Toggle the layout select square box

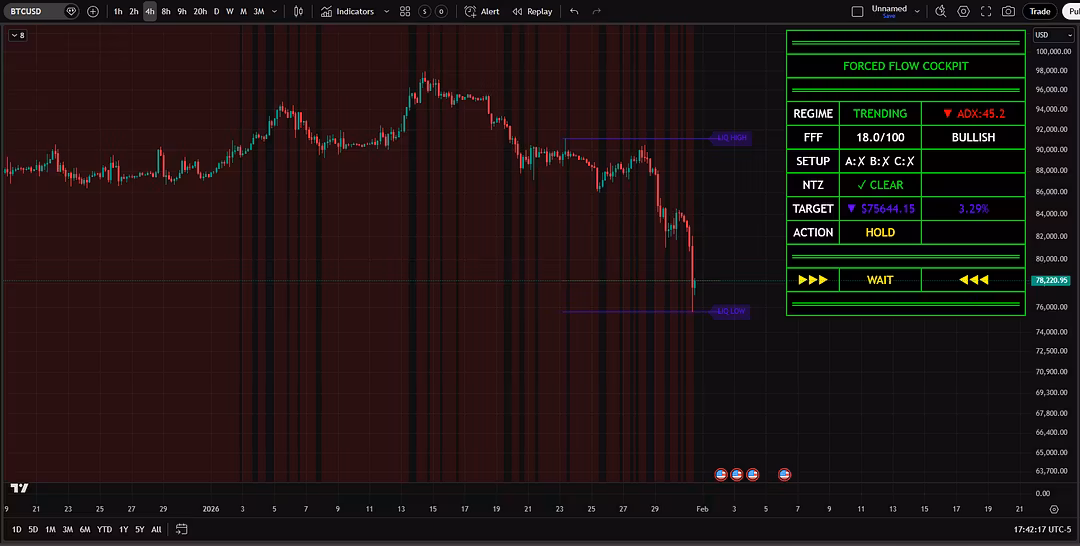tap(857, 12)
